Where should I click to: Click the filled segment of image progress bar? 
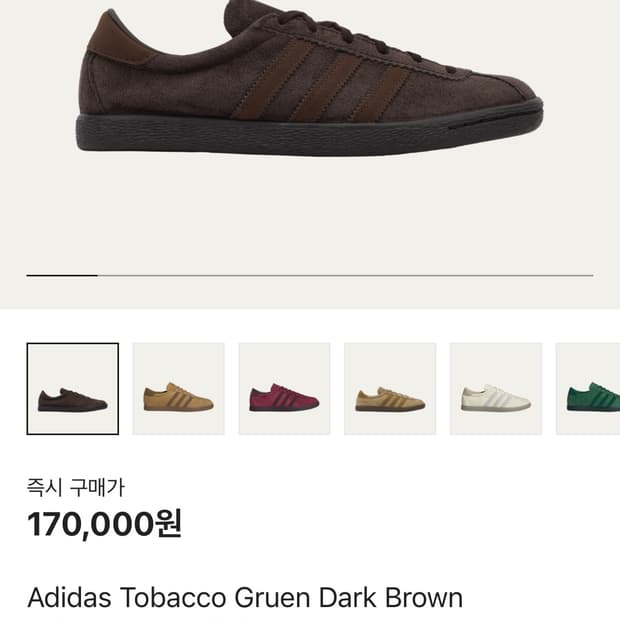click(x=62, y=274)
